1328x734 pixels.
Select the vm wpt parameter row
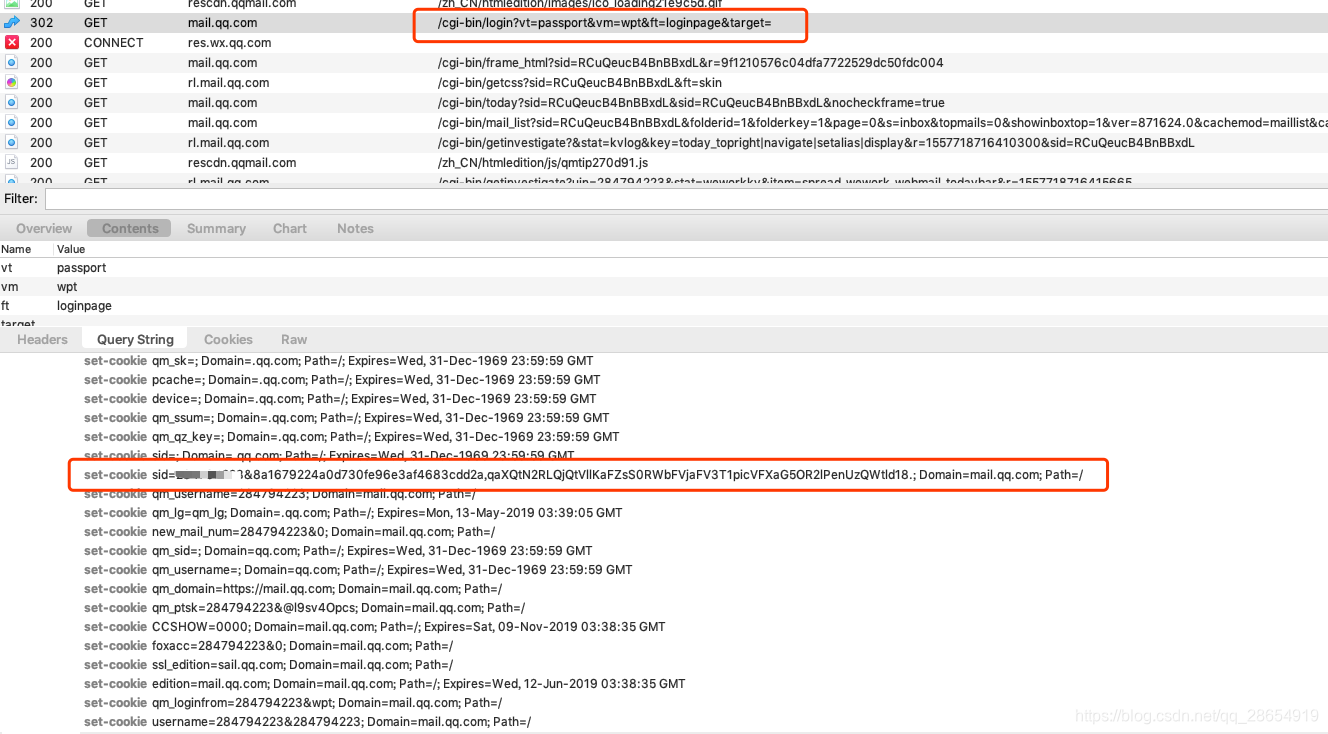point(664,287)
